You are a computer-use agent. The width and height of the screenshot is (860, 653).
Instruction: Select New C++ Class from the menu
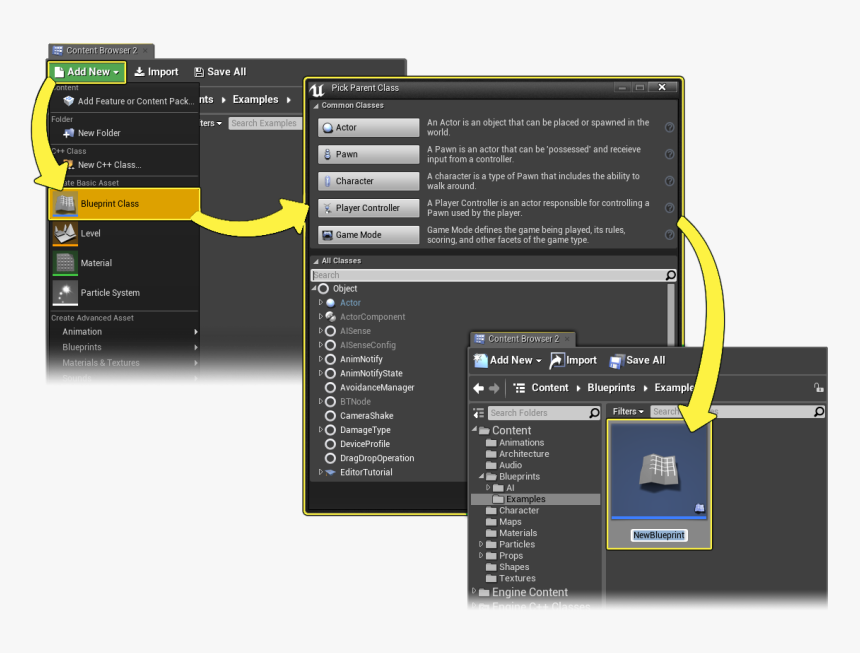(x=124, y=164)
